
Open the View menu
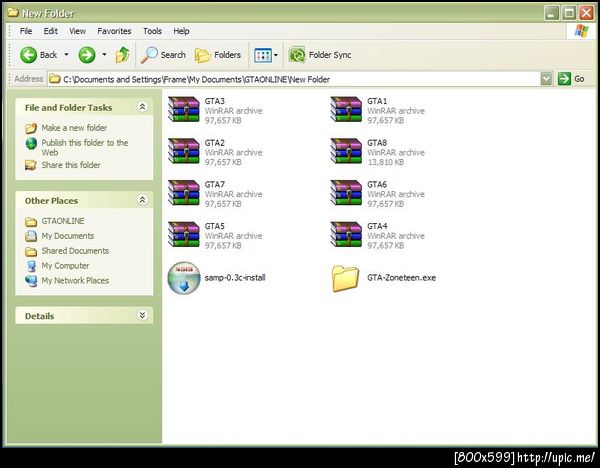pos(77,31)
